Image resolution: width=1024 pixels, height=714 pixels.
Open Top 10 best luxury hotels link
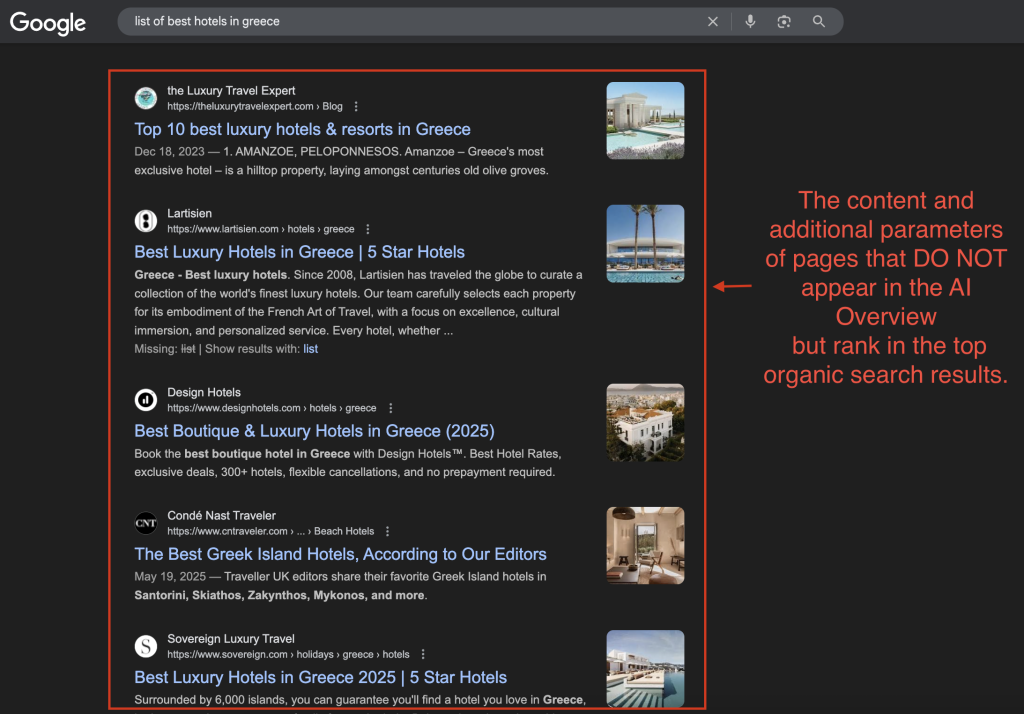pyautogui.click(x=302, y=129)
